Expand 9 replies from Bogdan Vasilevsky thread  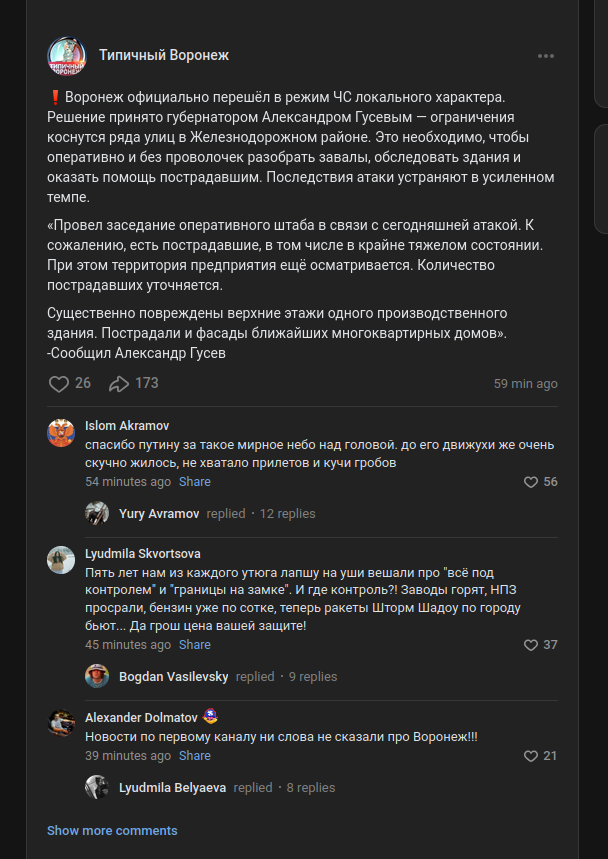[313, 677]
